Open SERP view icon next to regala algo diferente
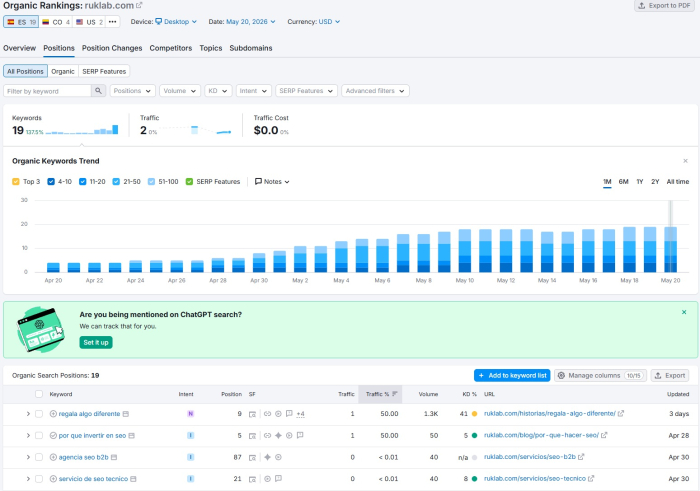This screenshot has height=491, width=700. coord(126,414)
